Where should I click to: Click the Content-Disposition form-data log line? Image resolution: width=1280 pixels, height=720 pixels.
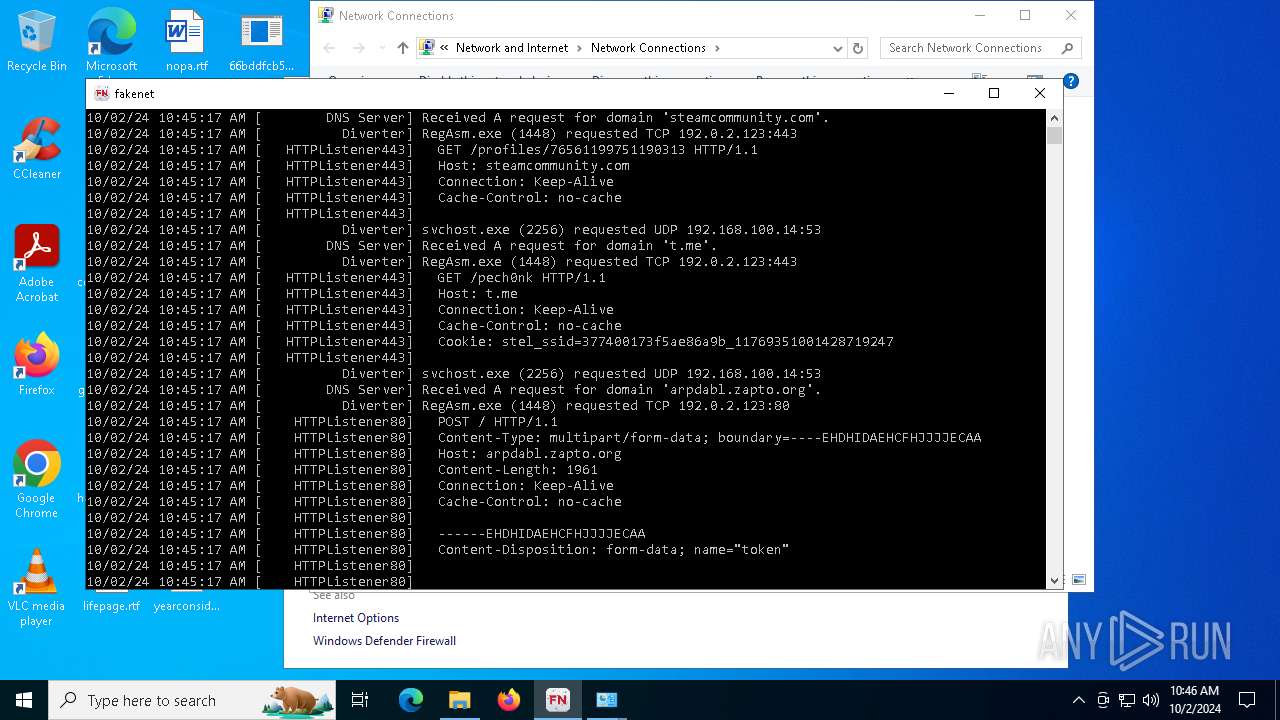coord(613,549)
